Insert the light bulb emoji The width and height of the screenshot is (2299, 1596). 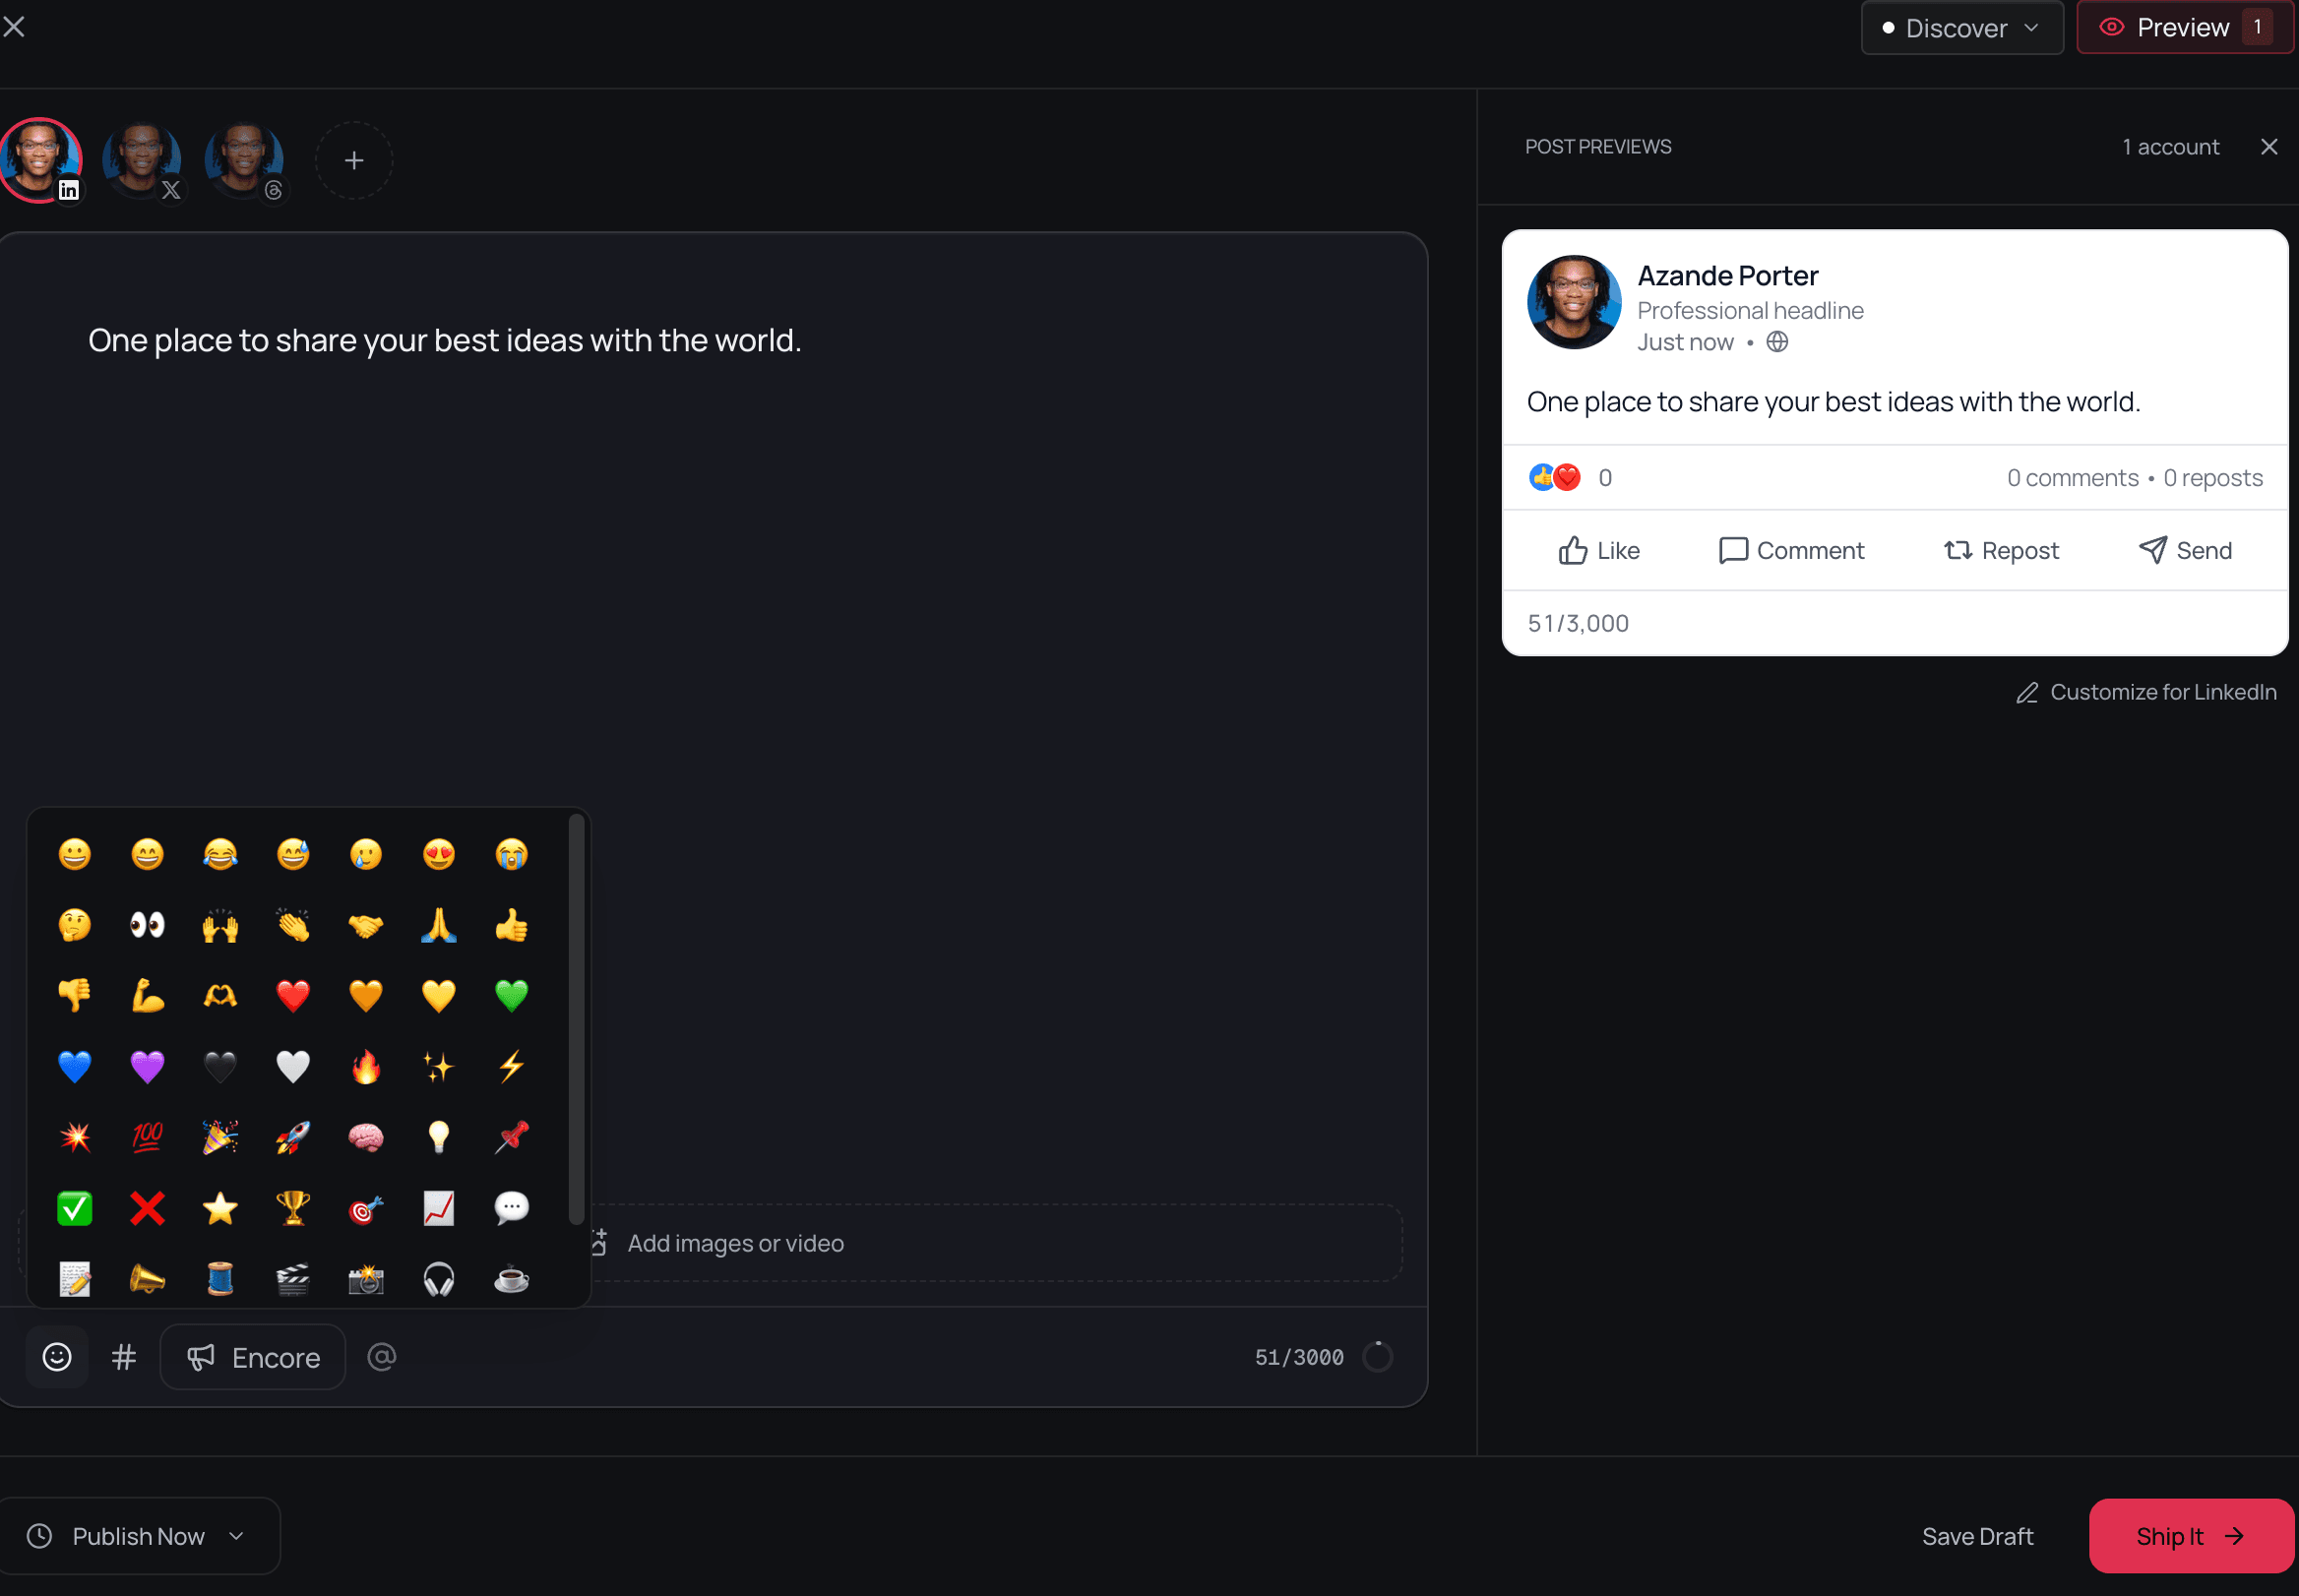[439, 1137]
